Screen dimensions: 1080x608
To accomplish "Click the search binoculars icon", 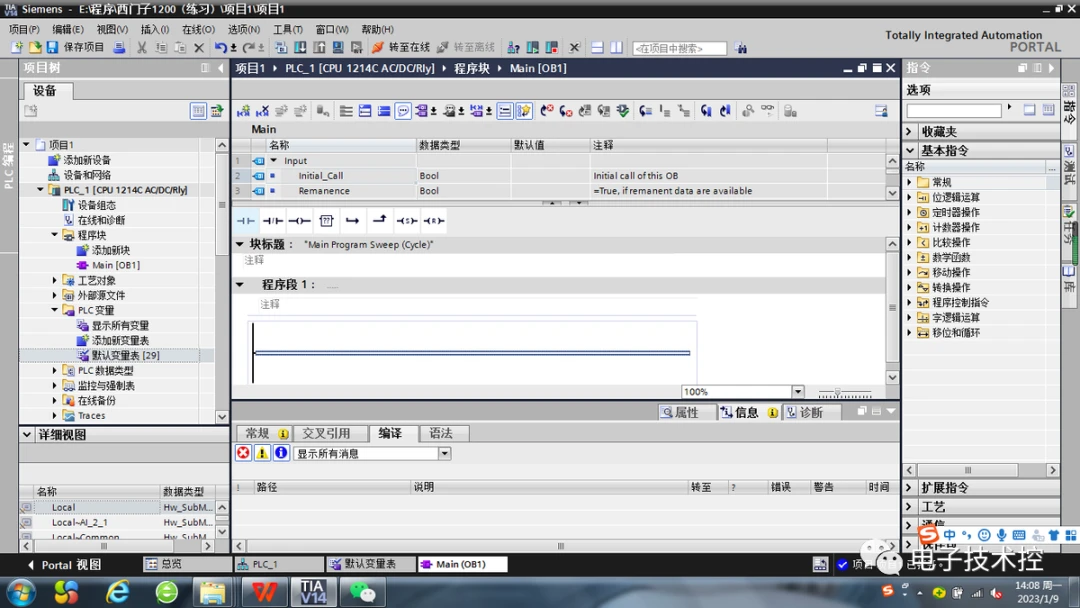I will click(740, 48).
